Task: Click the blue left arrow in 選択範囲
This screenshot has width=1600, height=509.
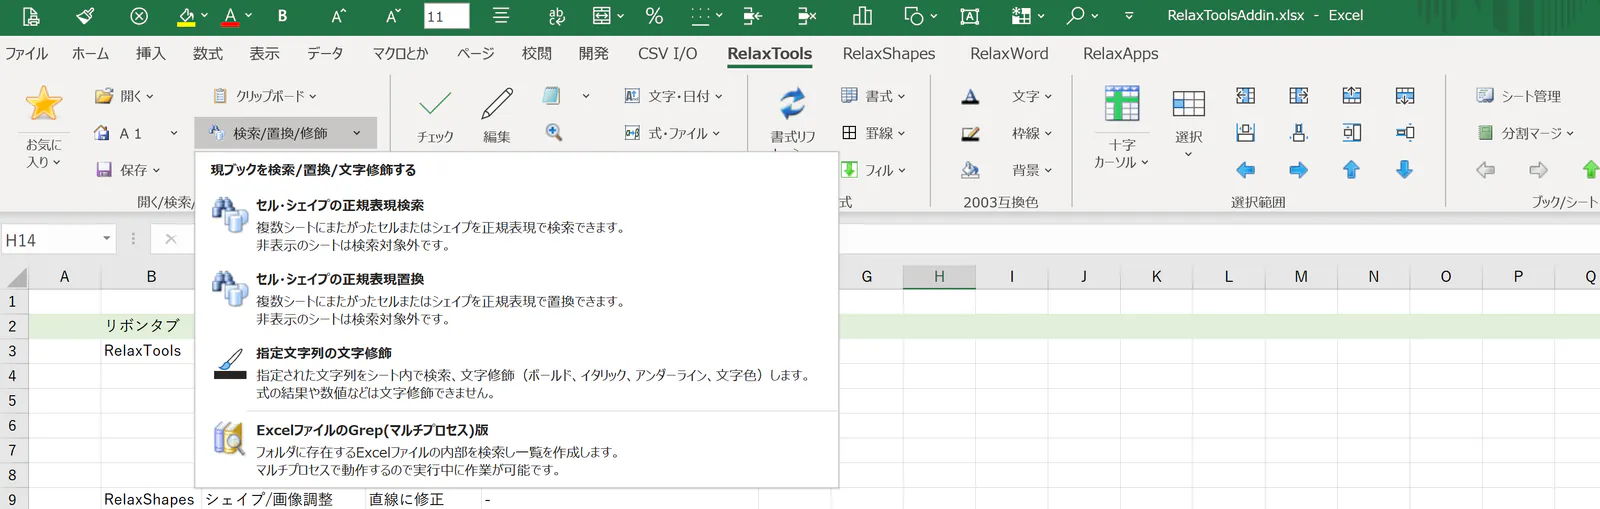Action: point(1245,170)
